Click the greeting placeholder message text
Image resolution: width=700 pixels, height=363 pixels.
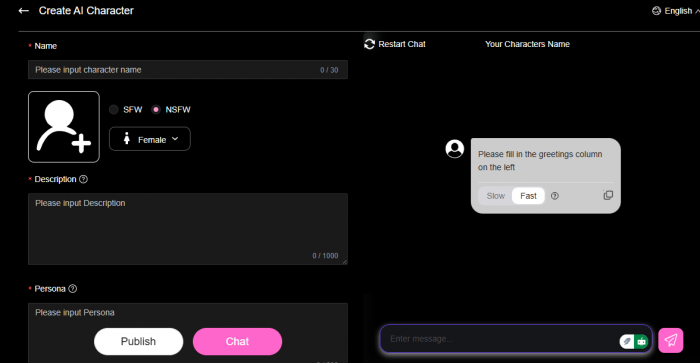[540, 161]
